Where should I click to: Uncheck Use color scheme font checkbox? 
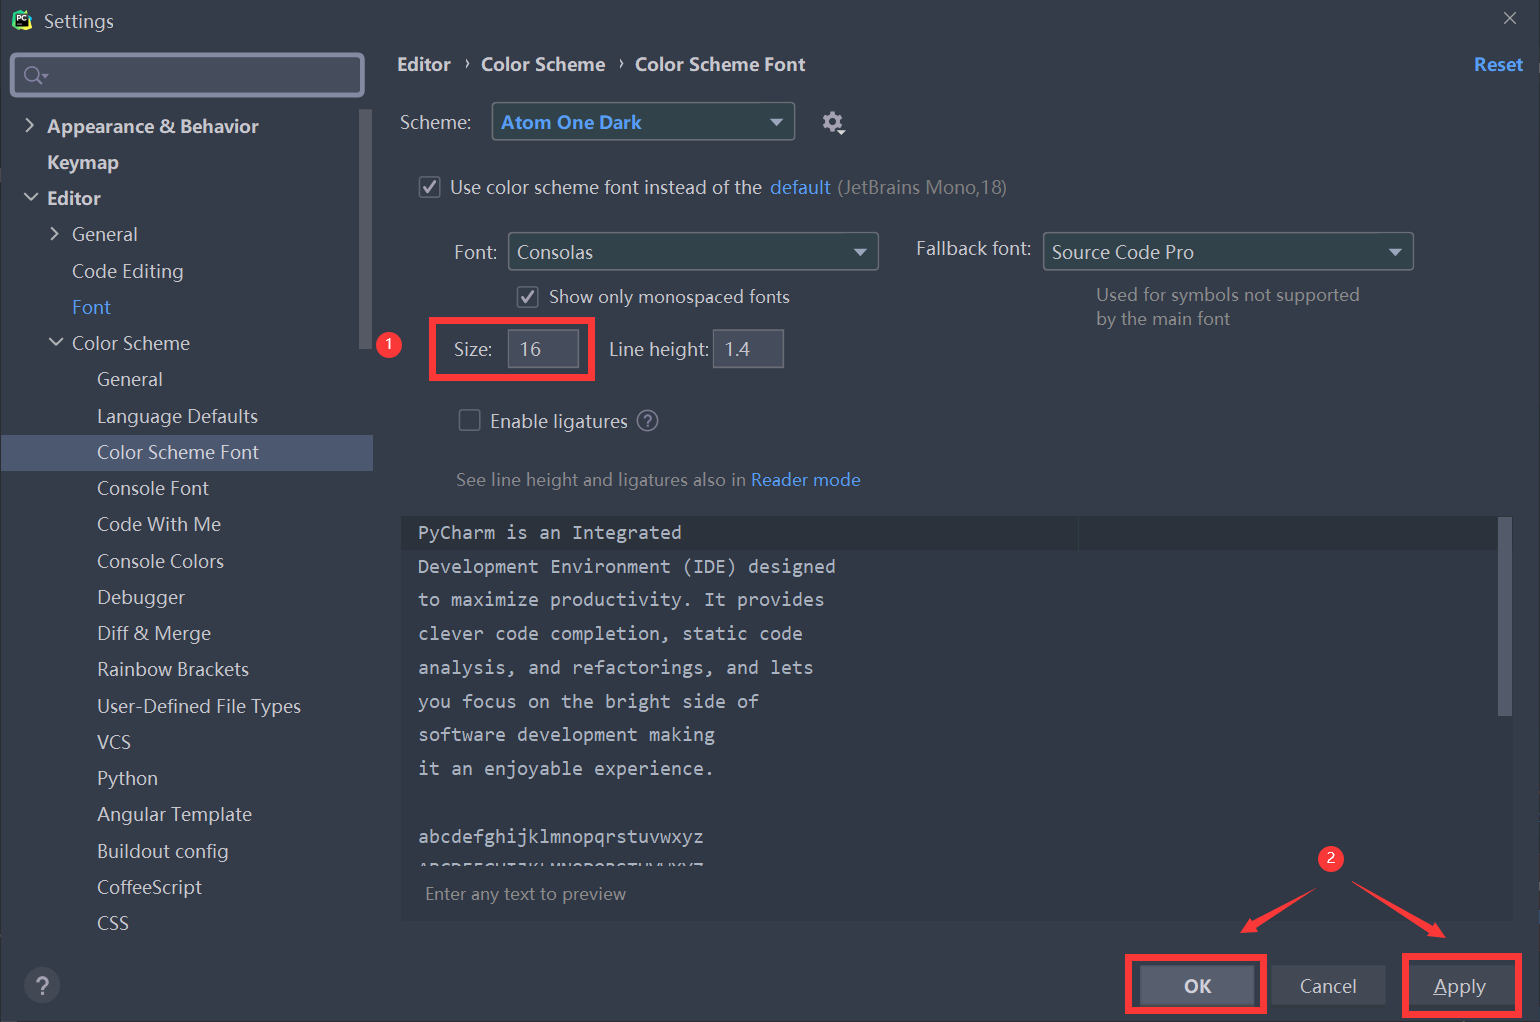pyautogui.click(x=429, y=187)
